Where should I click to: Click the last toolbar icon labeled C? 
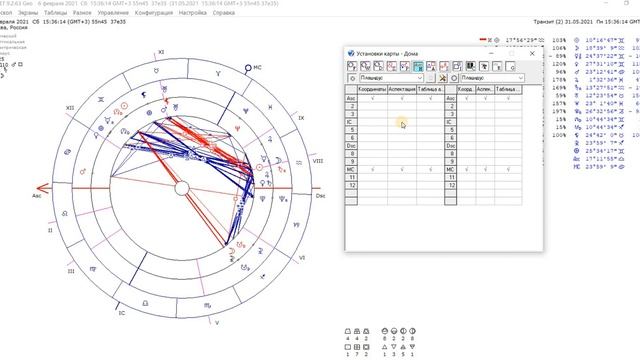pos(510,66)
